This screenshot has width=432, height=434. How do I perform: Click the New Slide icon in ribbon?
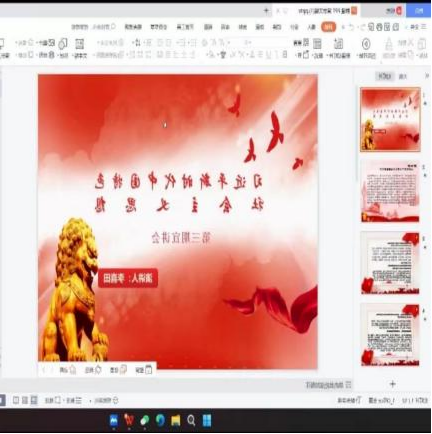tap(338, 43)
